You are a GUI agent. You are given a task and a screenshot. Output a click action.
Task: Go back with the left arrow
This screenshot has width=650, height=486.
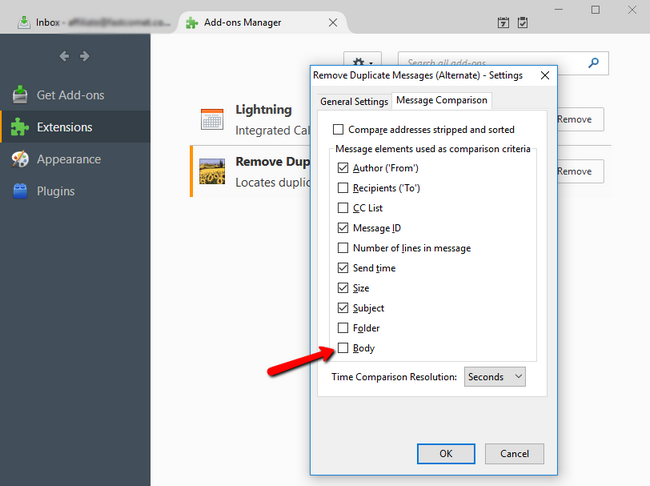point(64,56)
